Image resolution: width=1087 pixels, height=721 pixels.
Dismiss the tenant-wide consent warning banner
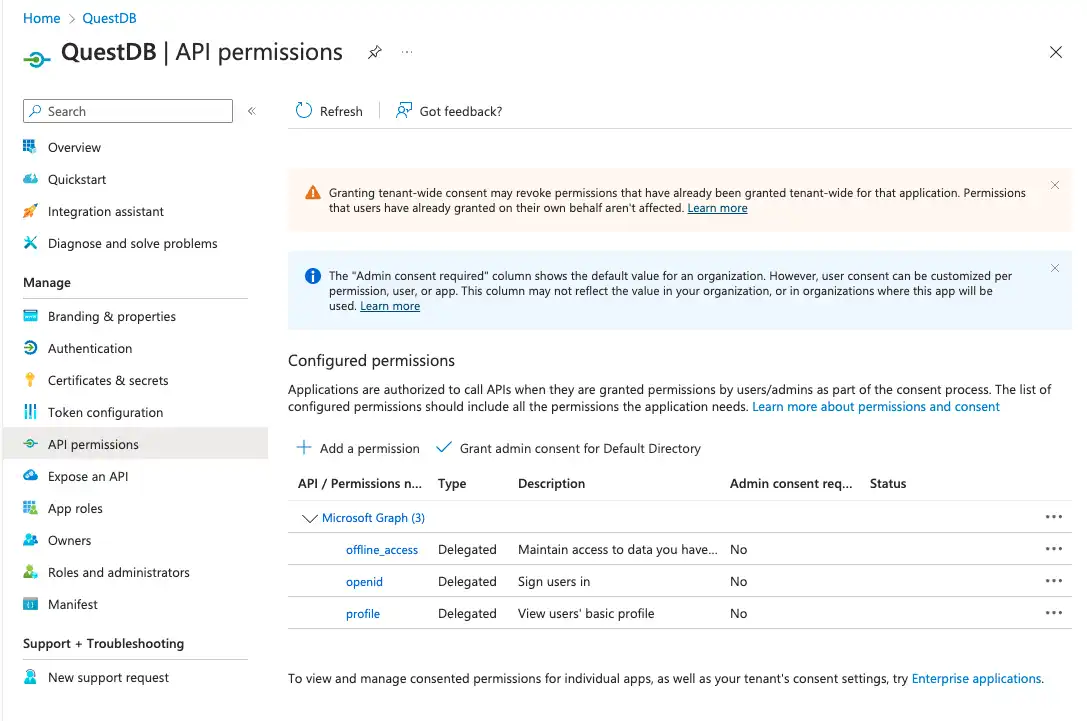pos(1055,185)
